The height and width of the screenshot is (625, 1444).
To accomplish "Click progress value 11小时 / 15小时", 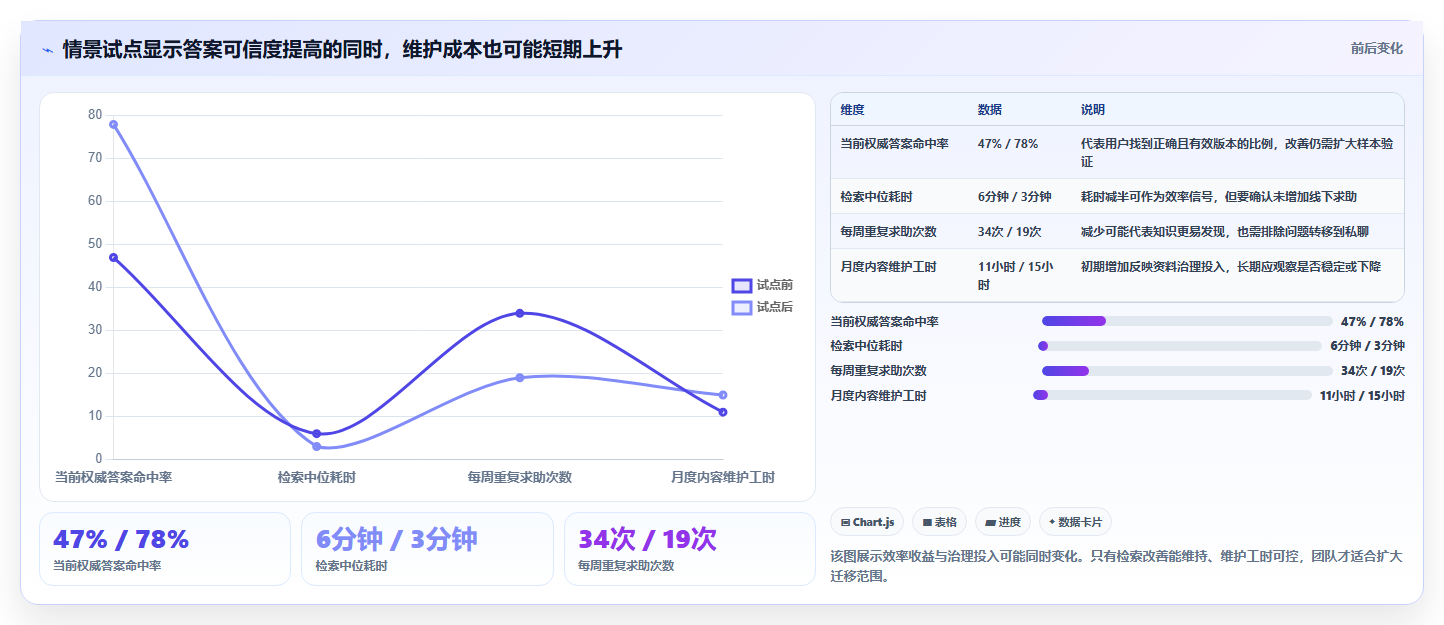I will [1362, 395].
